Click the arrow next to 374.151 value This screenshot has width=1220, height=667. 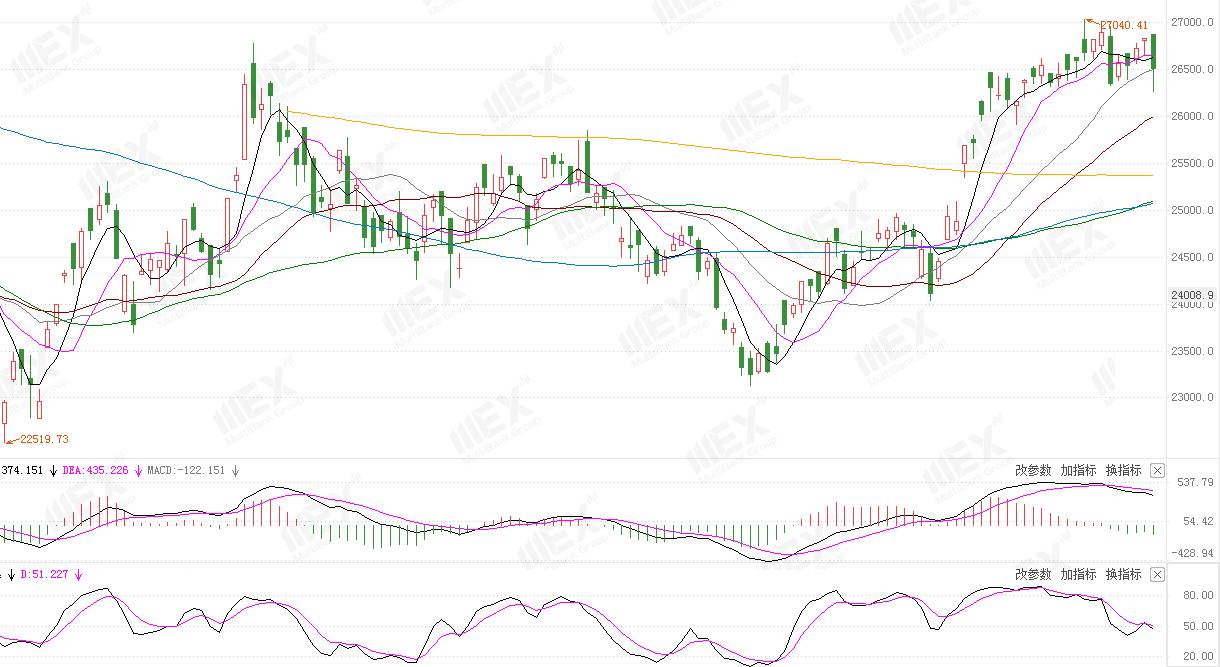53,470
